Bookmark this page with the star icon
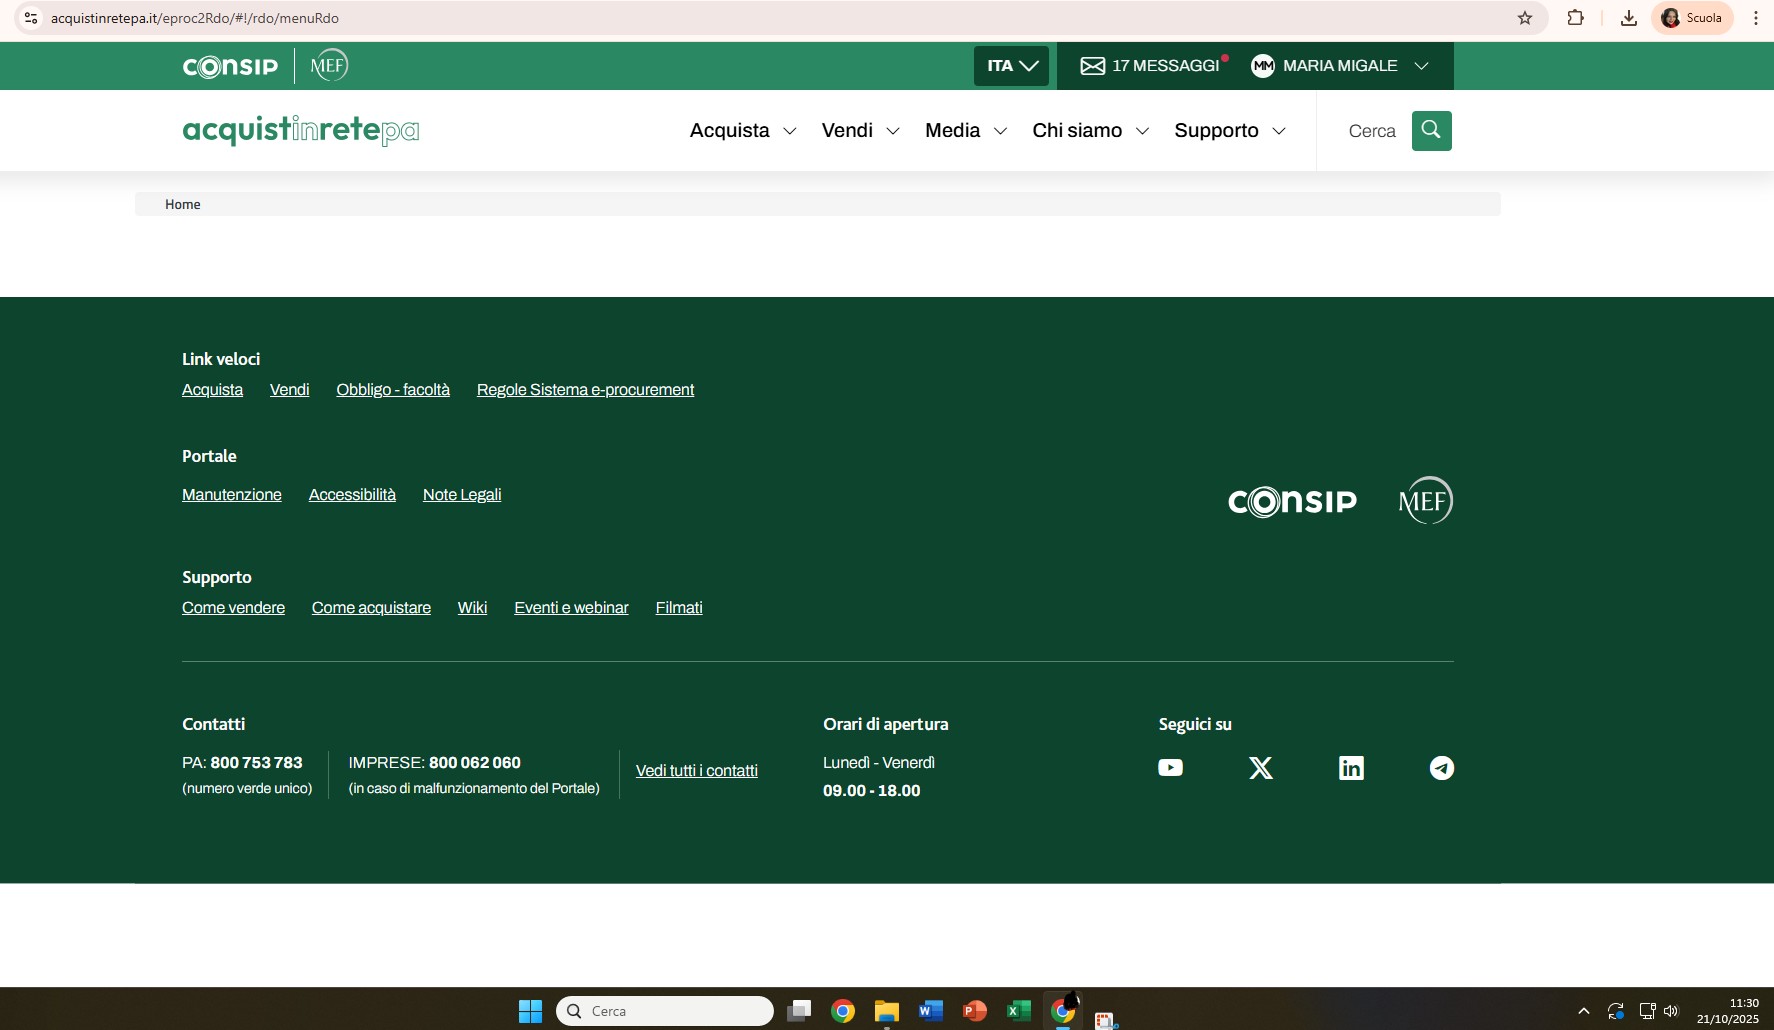 coord(1524,18)
